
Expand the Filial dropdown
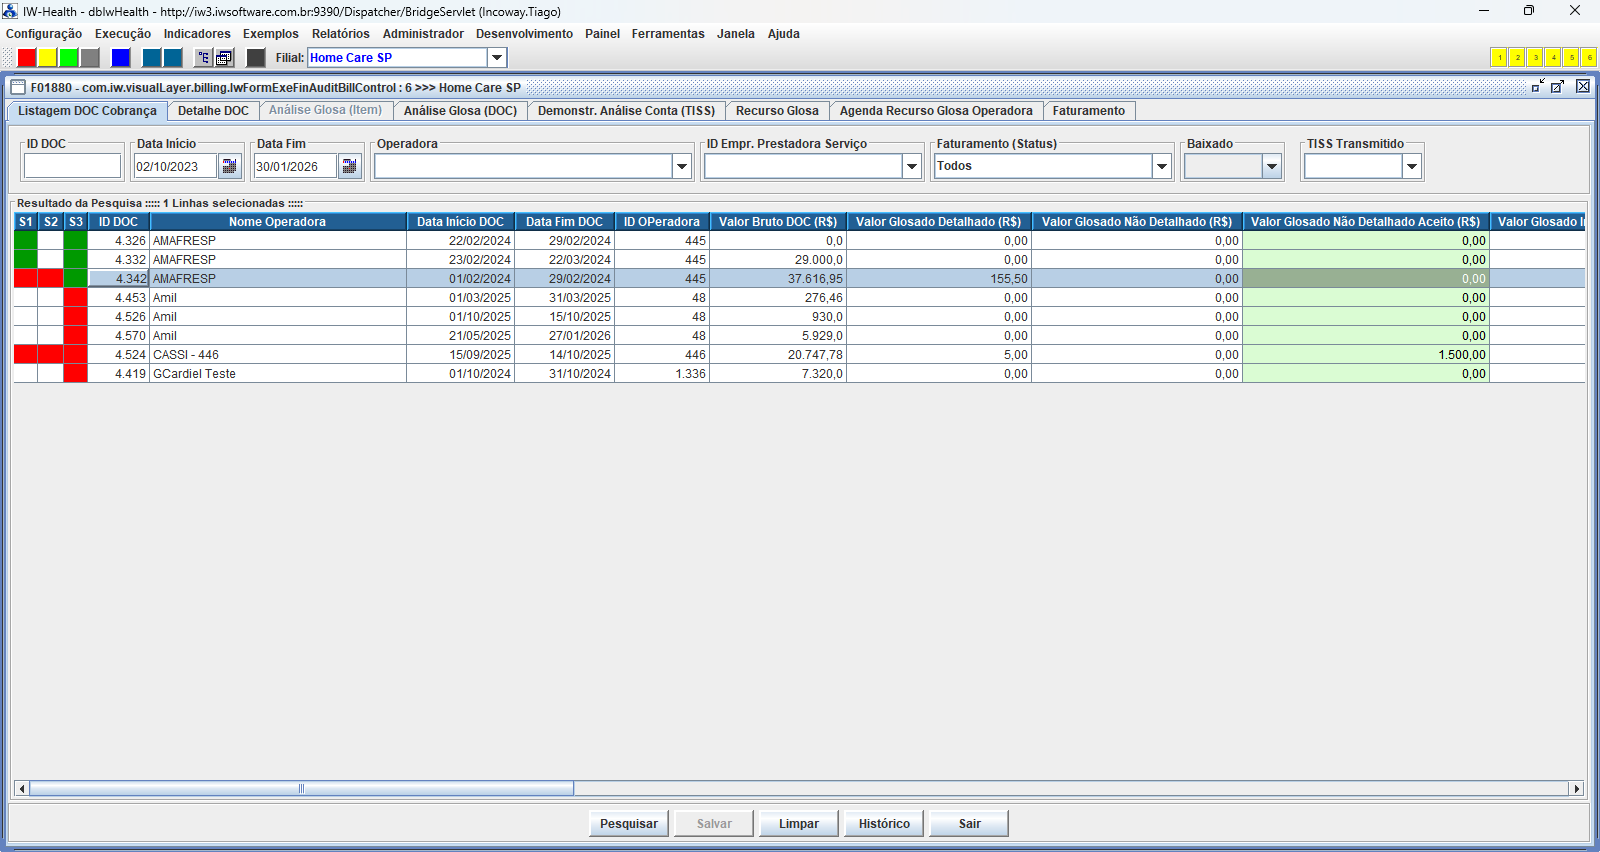pyautogui.click(x=497, y=58)
